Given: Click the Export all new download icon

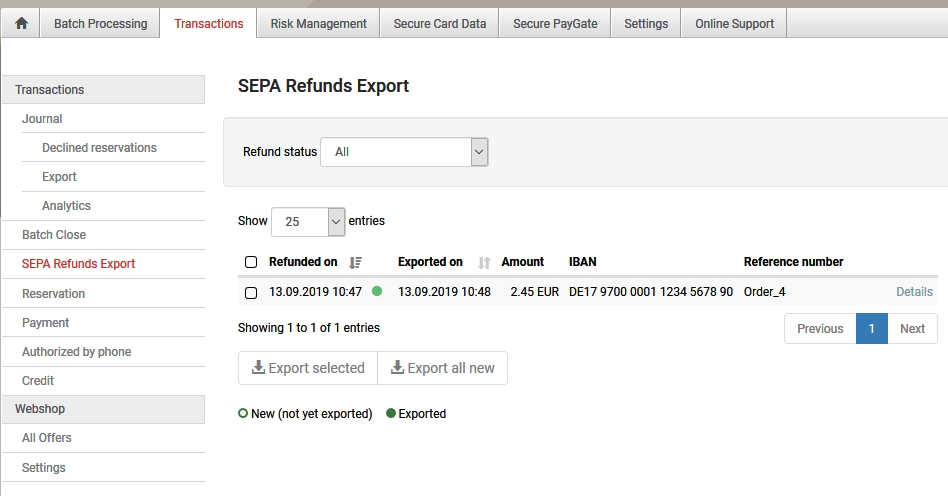Looking at the screenshot, I should 397,368.
